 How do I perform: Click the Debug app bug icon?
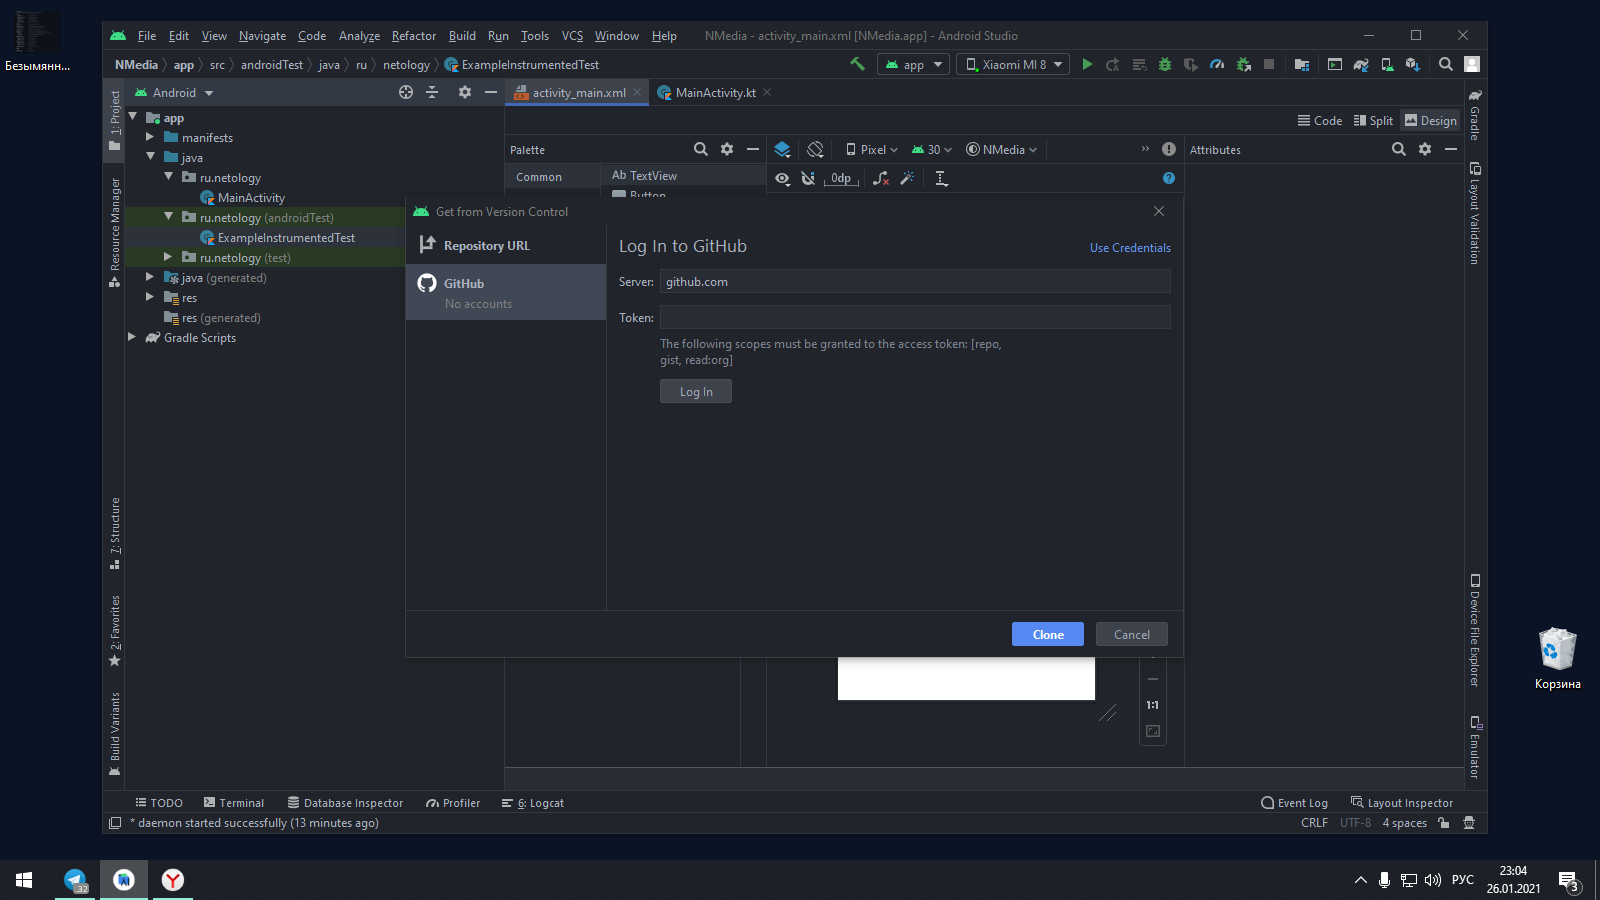click(x=1165, y=64)
